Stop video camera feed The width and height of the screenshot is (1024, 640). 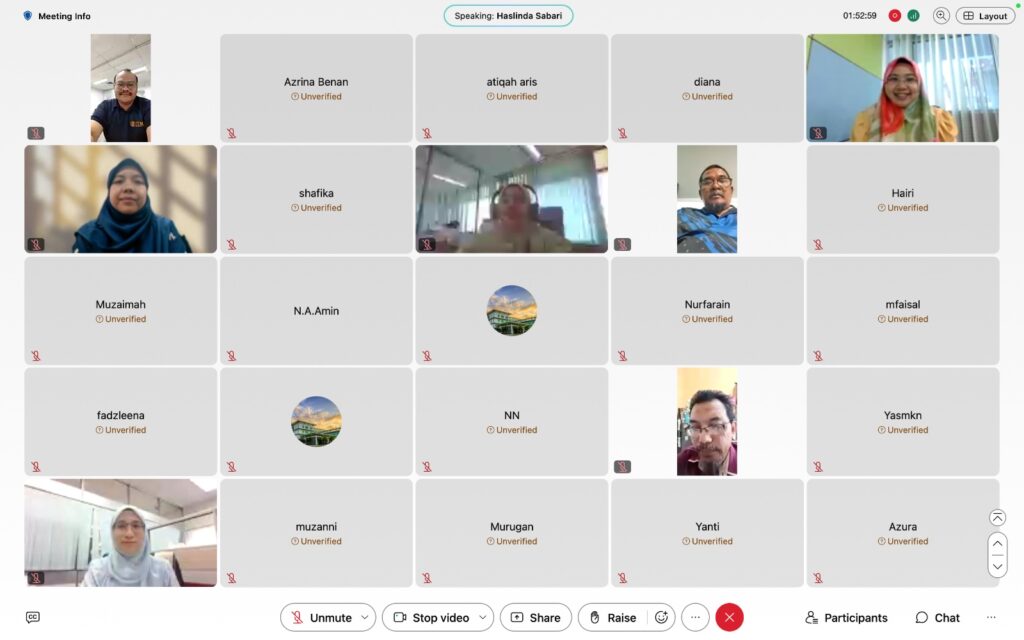pos(431,618)
